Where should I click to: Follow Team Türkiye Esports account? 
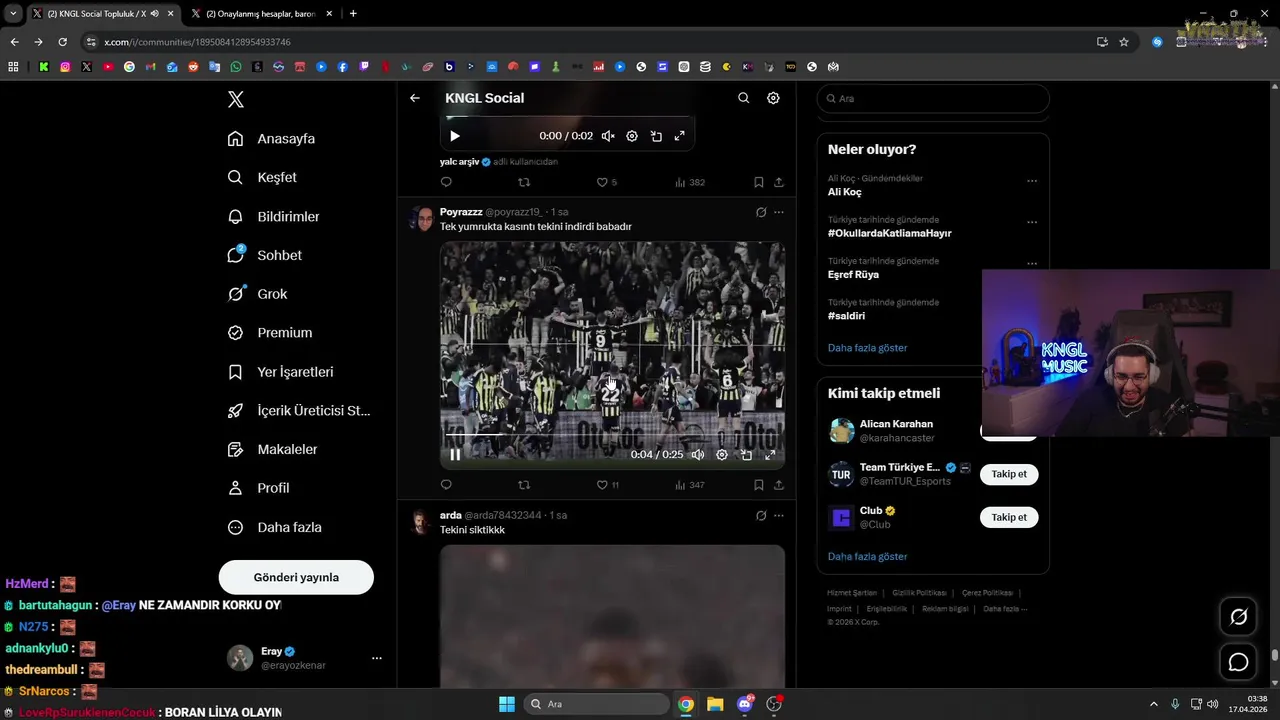click(x=1009, y=474)
